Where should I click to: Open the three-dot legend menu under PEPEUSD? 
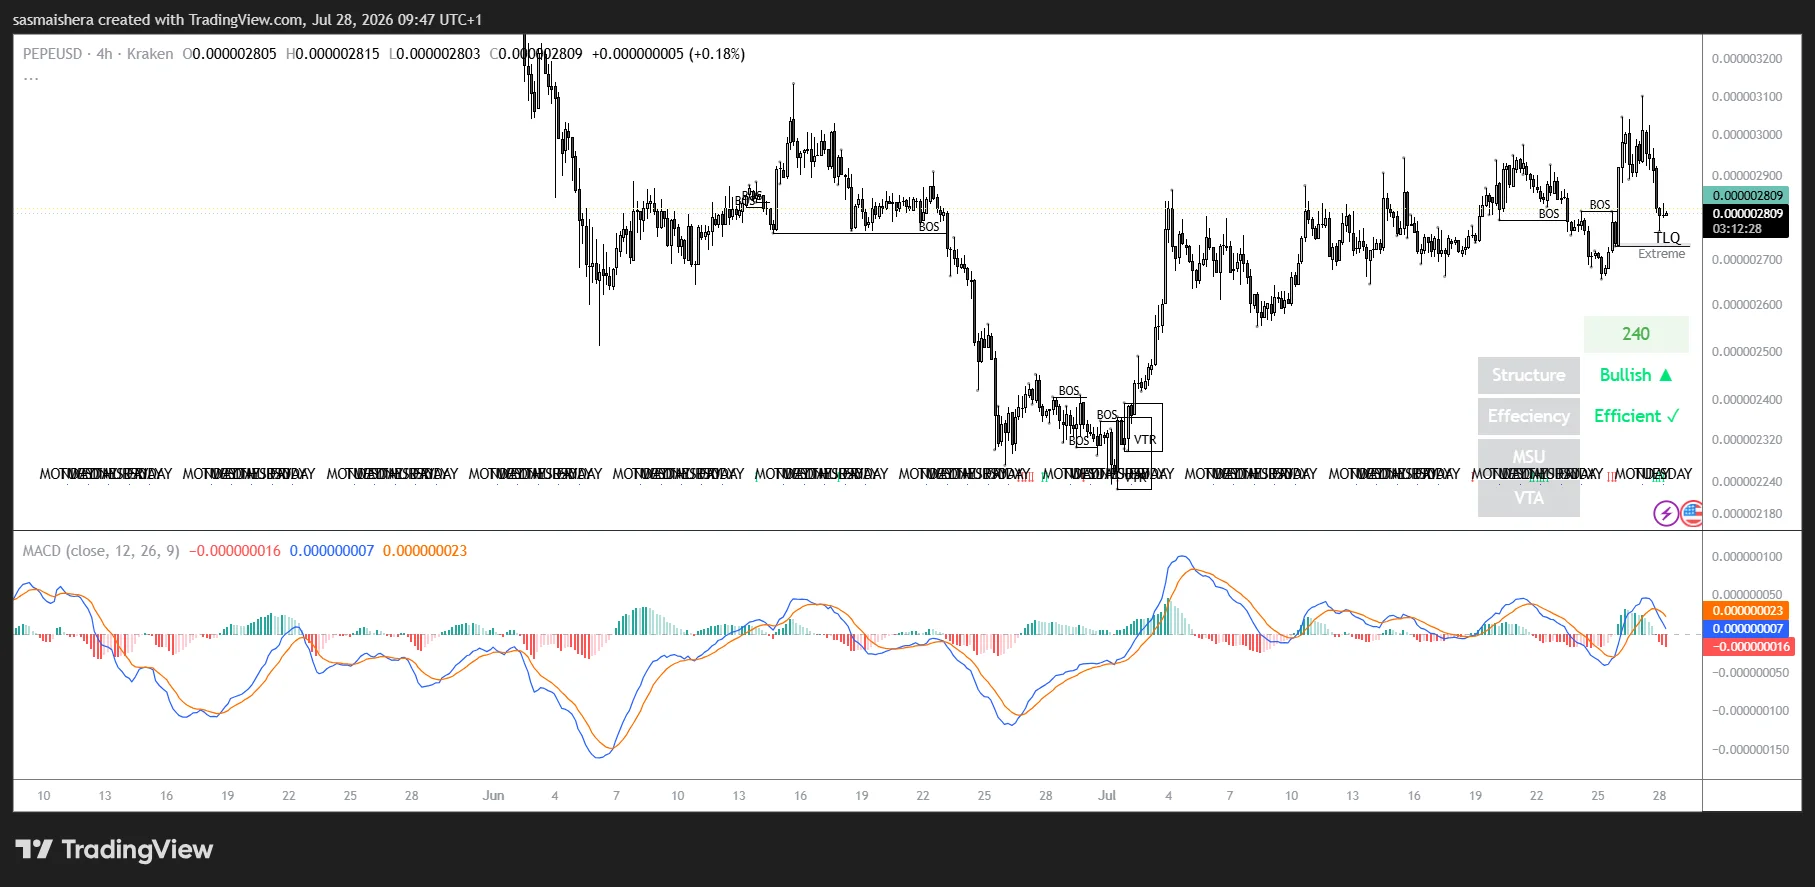coord(31,77)
